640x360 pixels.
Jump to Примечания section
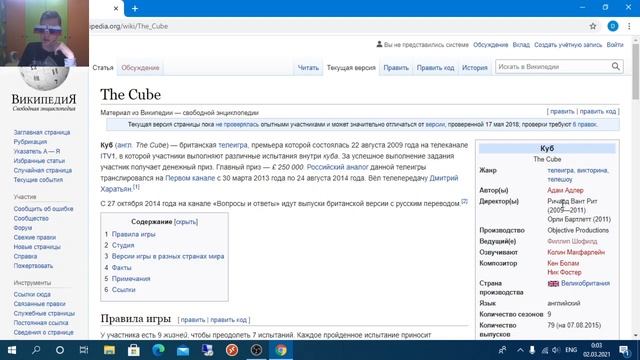pos(131,279)
